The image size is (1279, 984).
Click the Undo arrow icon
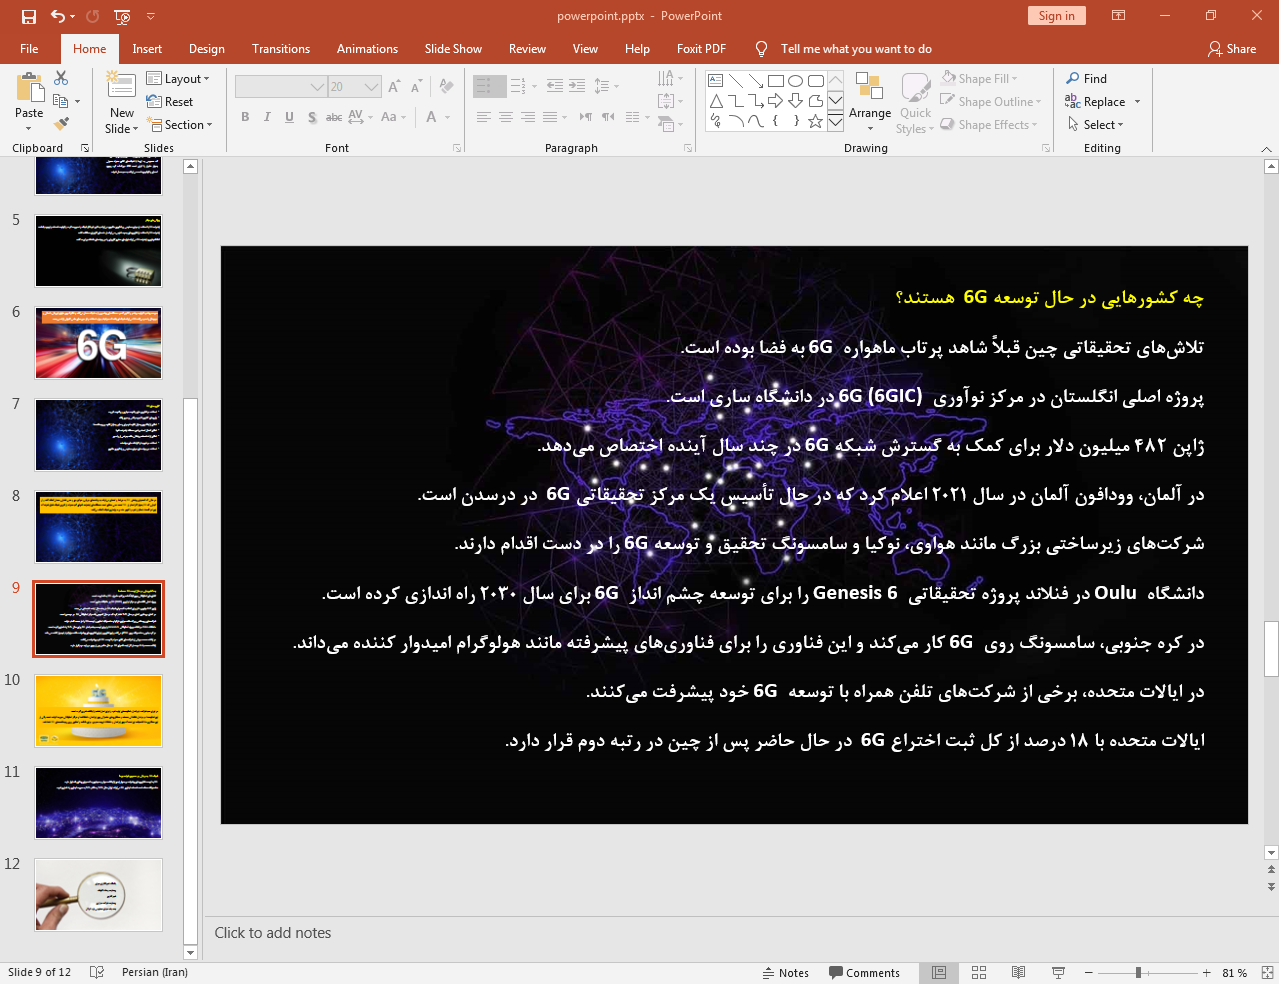click(x=58, y=16)
